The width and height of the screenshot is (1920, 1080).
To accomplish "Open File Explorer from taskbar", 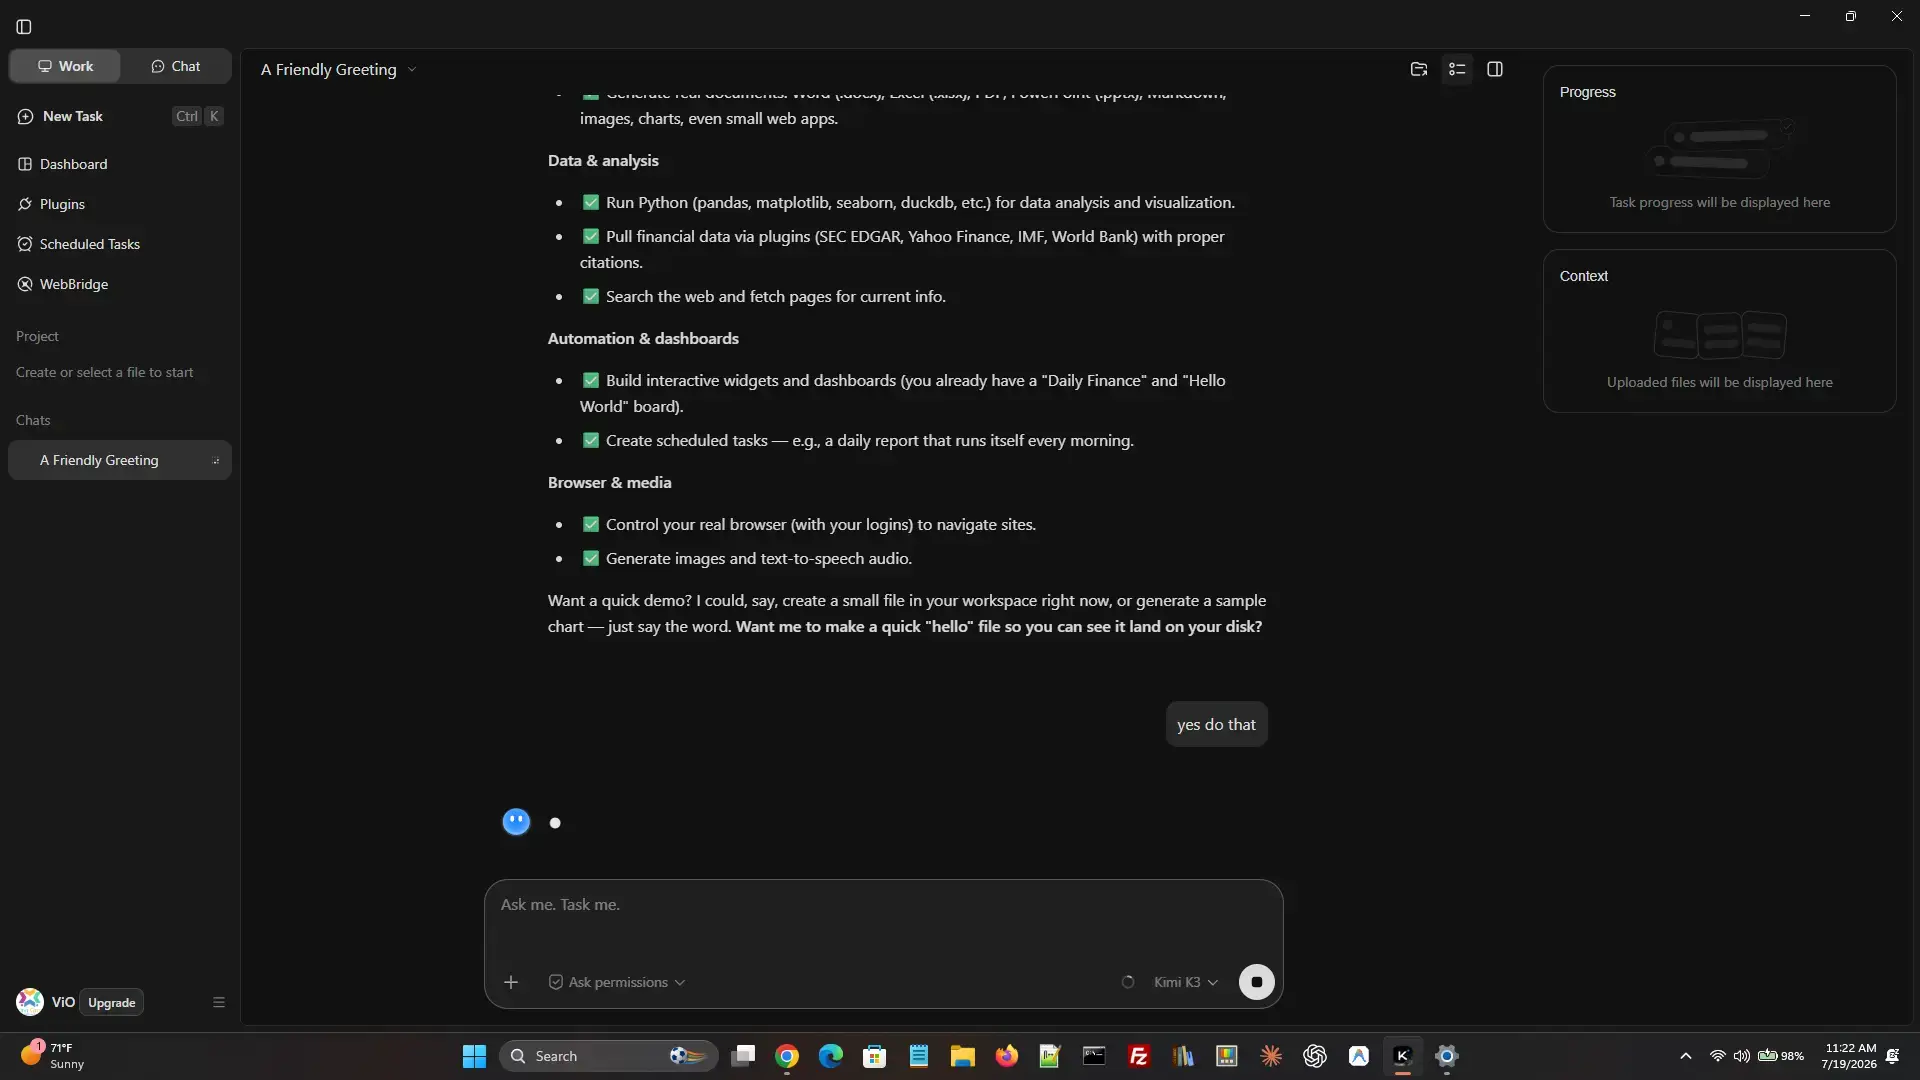I will [x=963, y=1056].
